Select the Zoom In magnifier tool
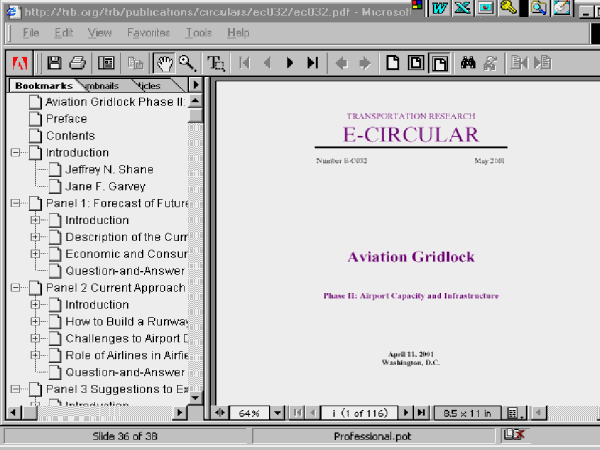This screenshot has height=450, width=600. coord(186,63)
